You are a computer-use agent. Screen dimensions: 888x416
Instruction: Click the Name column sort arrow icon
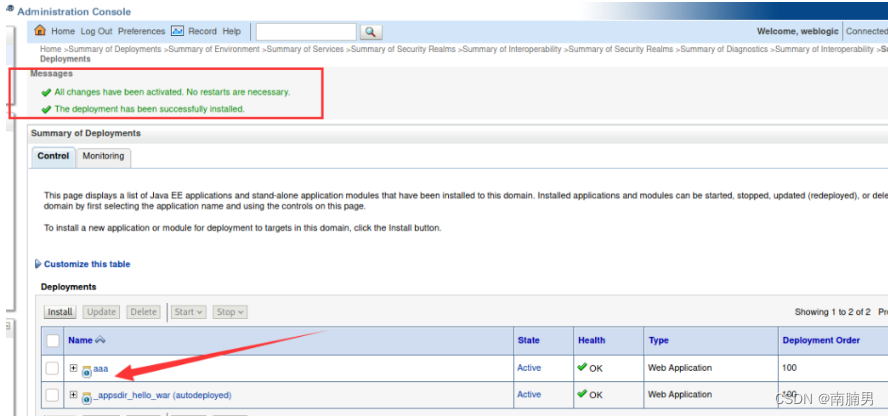click(100, 340)
